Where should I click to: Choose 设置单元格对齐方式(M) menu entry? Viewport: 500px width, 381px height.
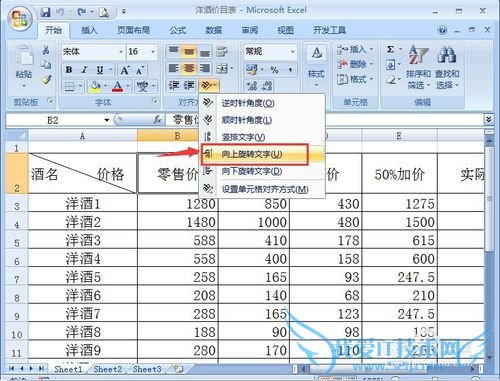(x=262, y=189)
